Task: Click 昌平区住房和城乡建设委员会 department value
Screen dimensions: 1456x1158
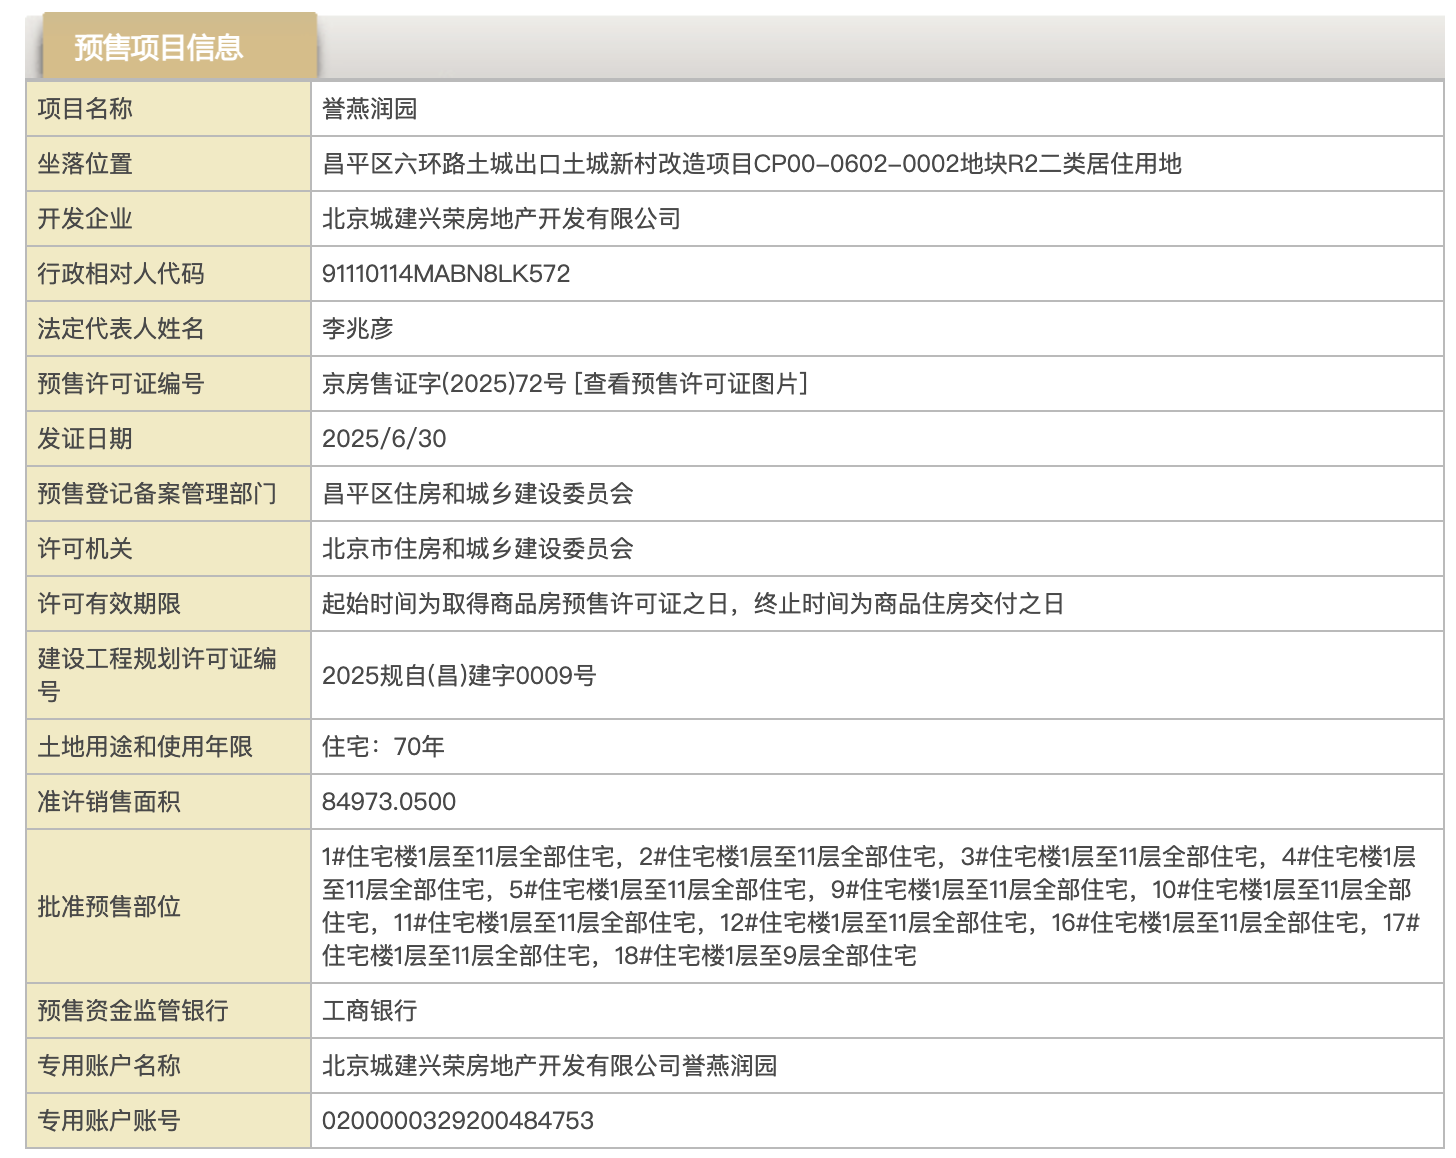Action: (477, 494)
